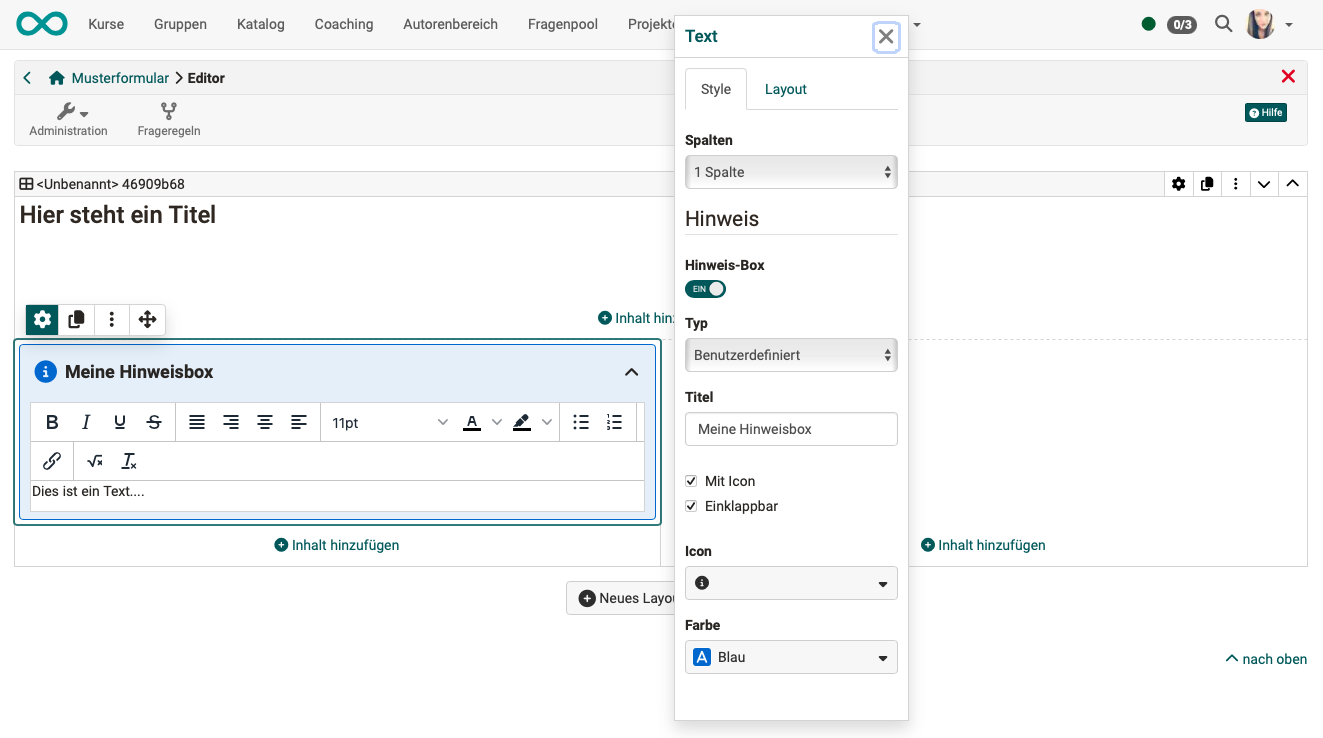This screenshot has width=1323, height=738.
Task: Switch to the Layout tab
Action: click(785, 89)
